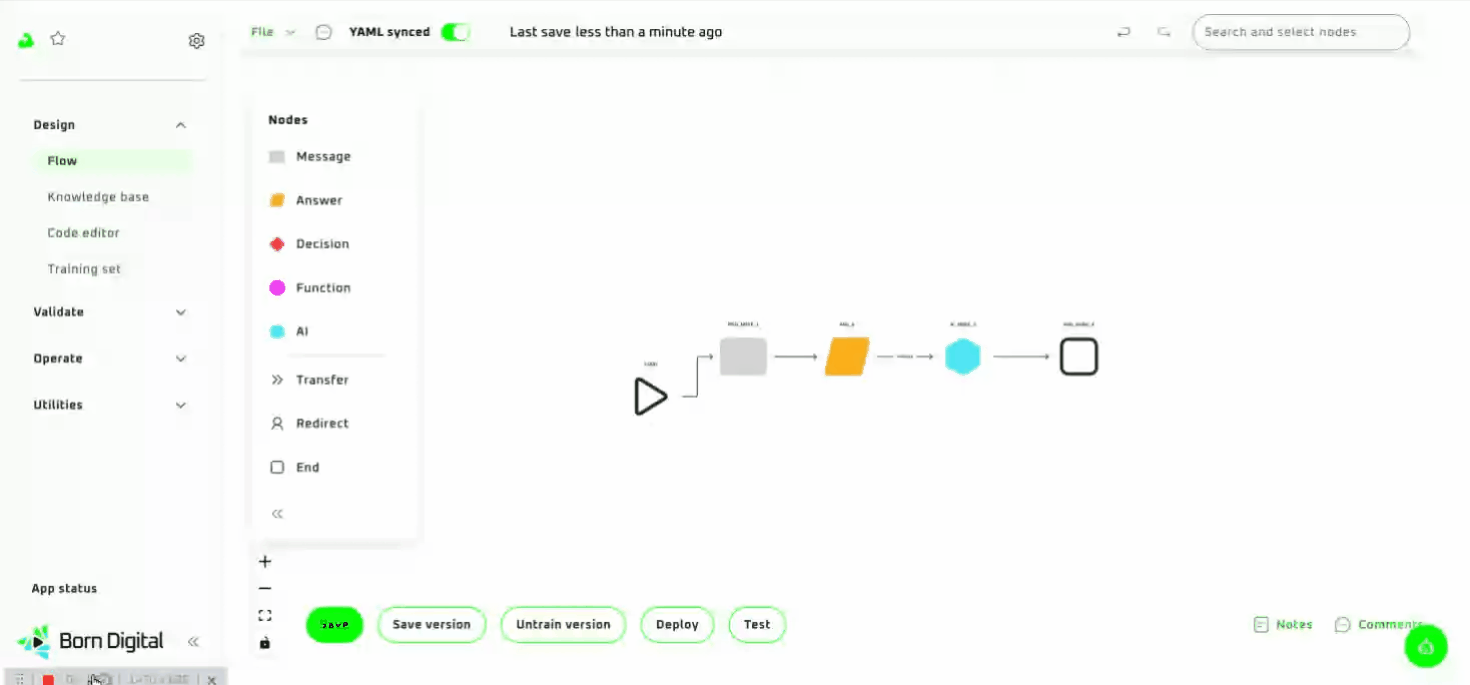Click the star favorite icon
This screenshot has height=685, width=1470.
(58, 39)
